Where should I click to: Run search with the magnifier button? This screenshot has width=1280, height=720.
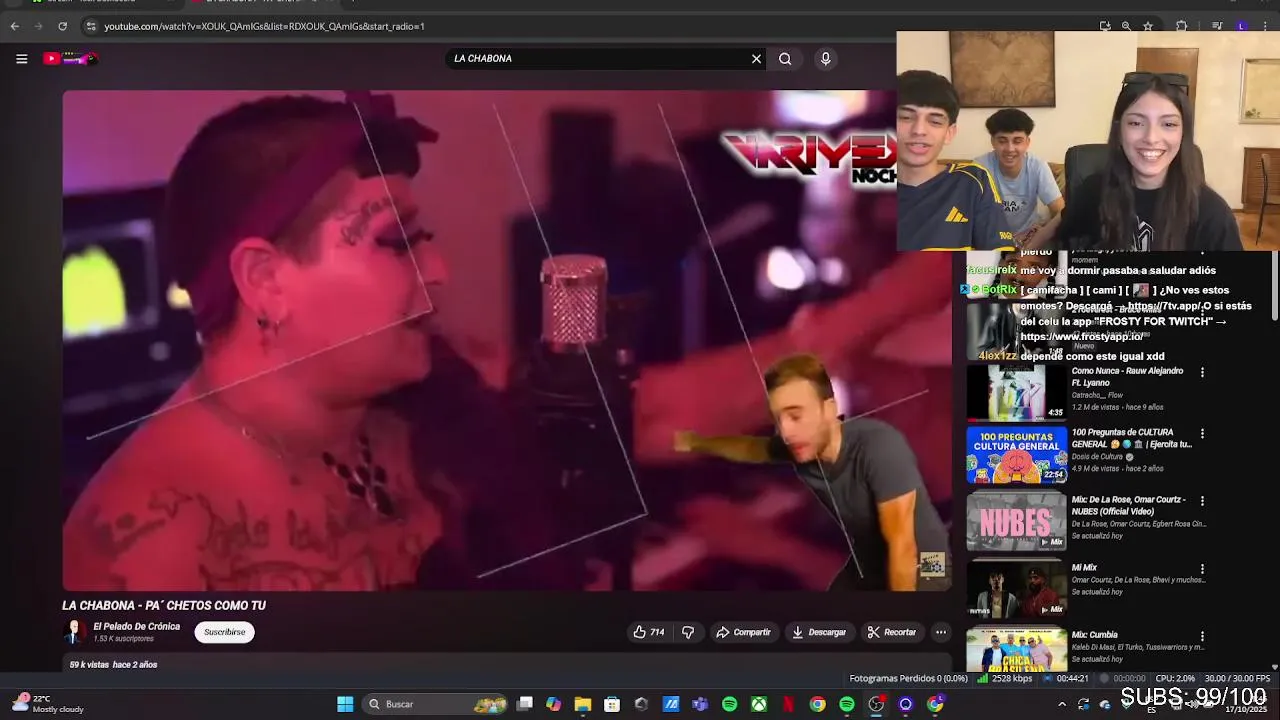point(785,59)
